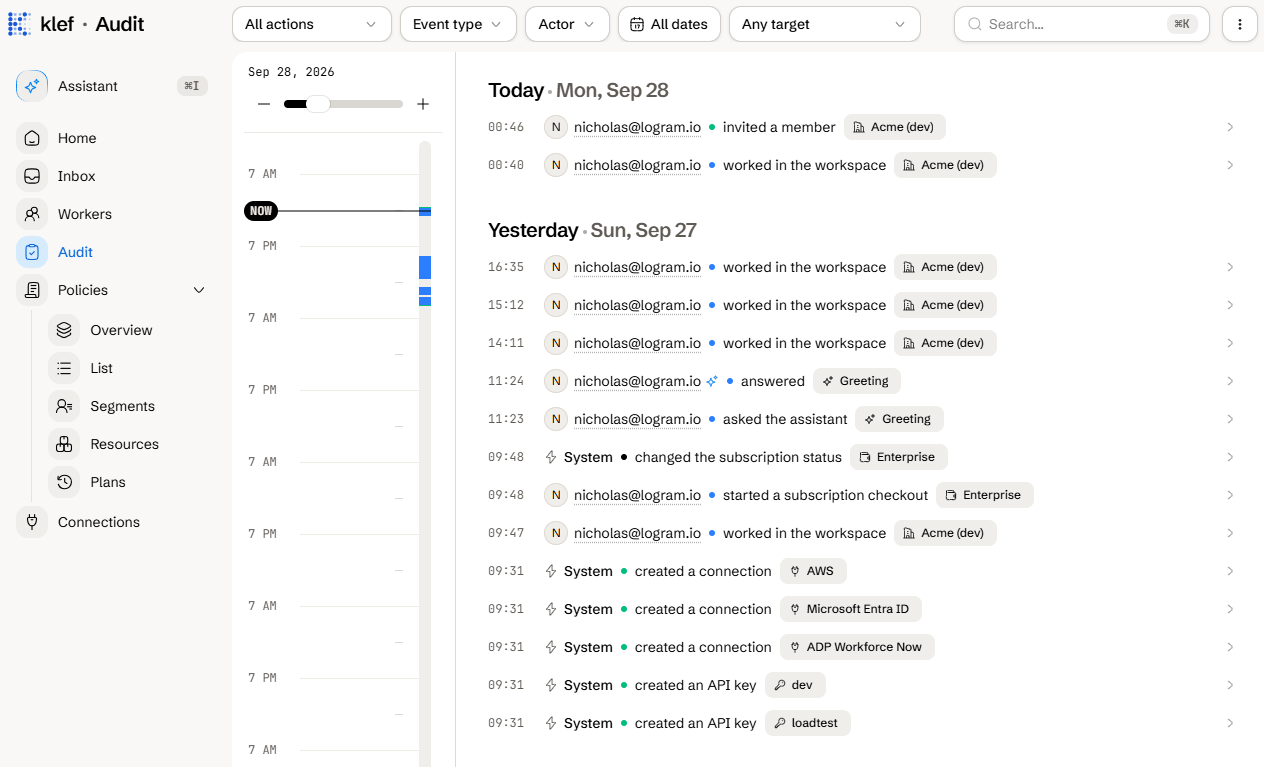The width and height of the screenshot is (1264, 767).
Task: Click the "Today" date heading
Action: coord(516,90)
